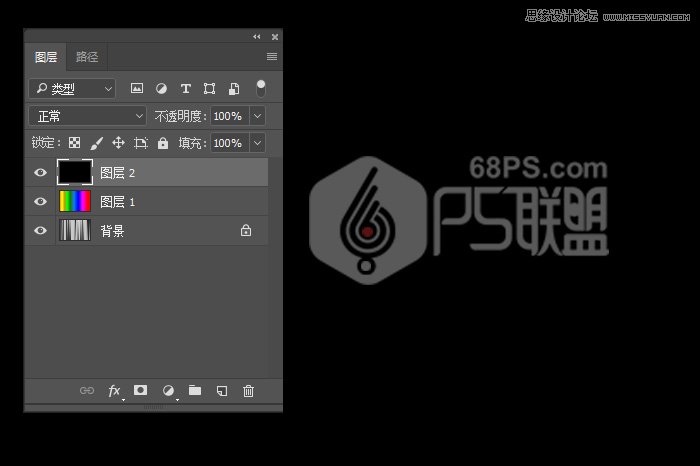Open the 正常 blend mode dropdown
Screen dimensions: 700x466
click(87, 116)
